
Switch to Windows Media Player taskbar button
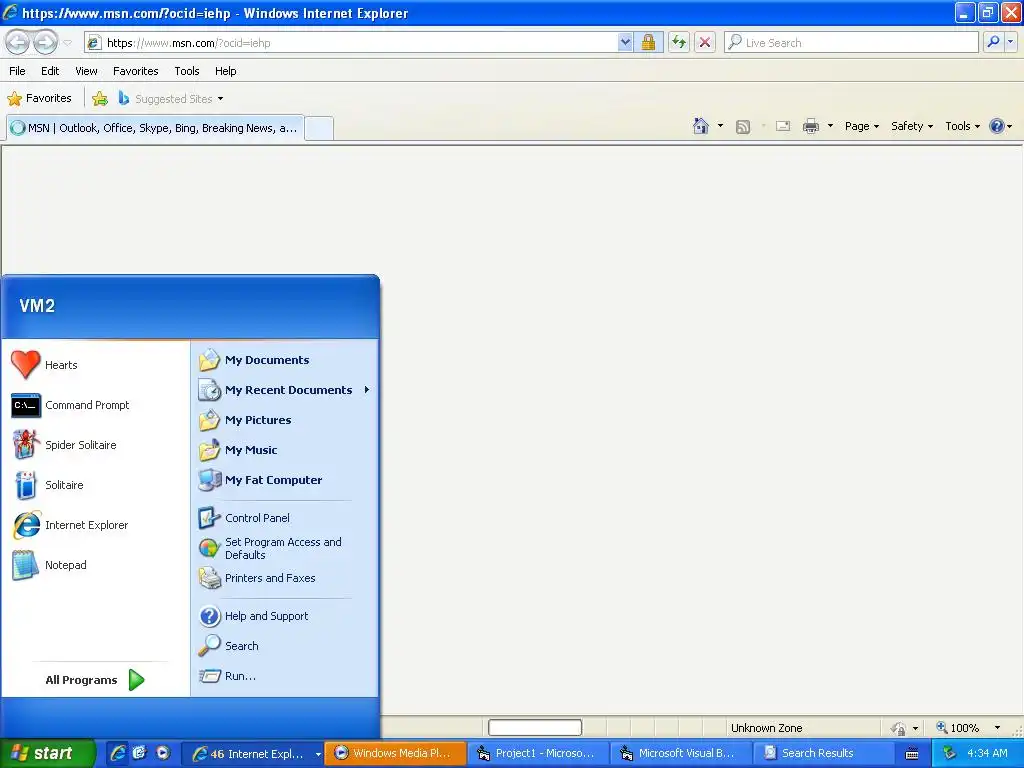[395, 753]
